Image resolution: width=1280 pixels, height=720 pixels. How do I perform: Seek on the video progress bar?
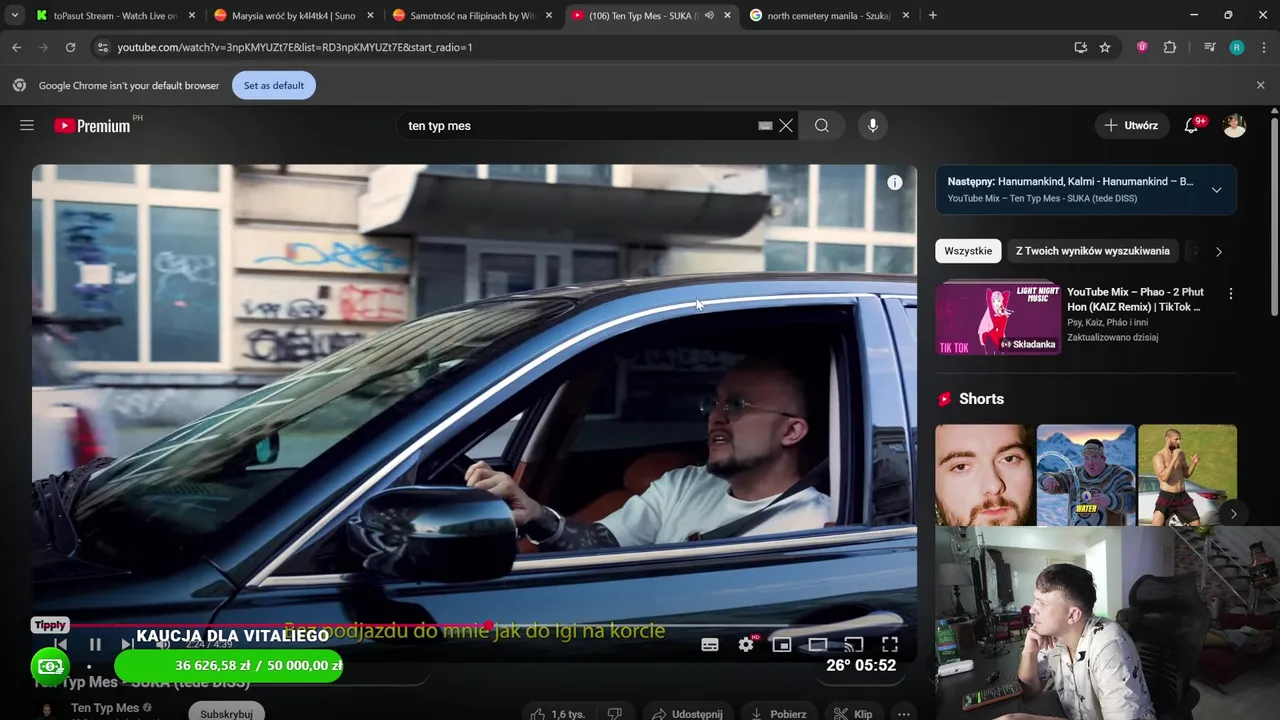point(474,626)
